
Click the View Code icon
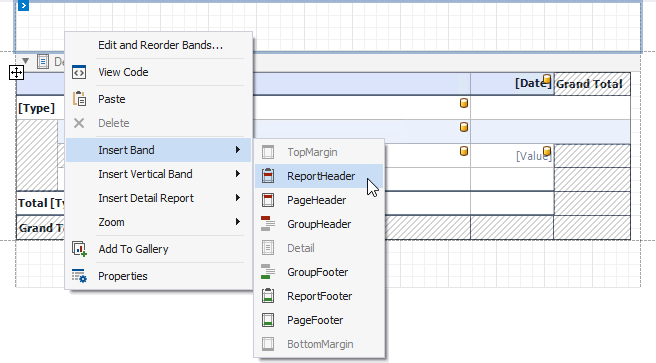pyautogui.click(x=79, y=72)
